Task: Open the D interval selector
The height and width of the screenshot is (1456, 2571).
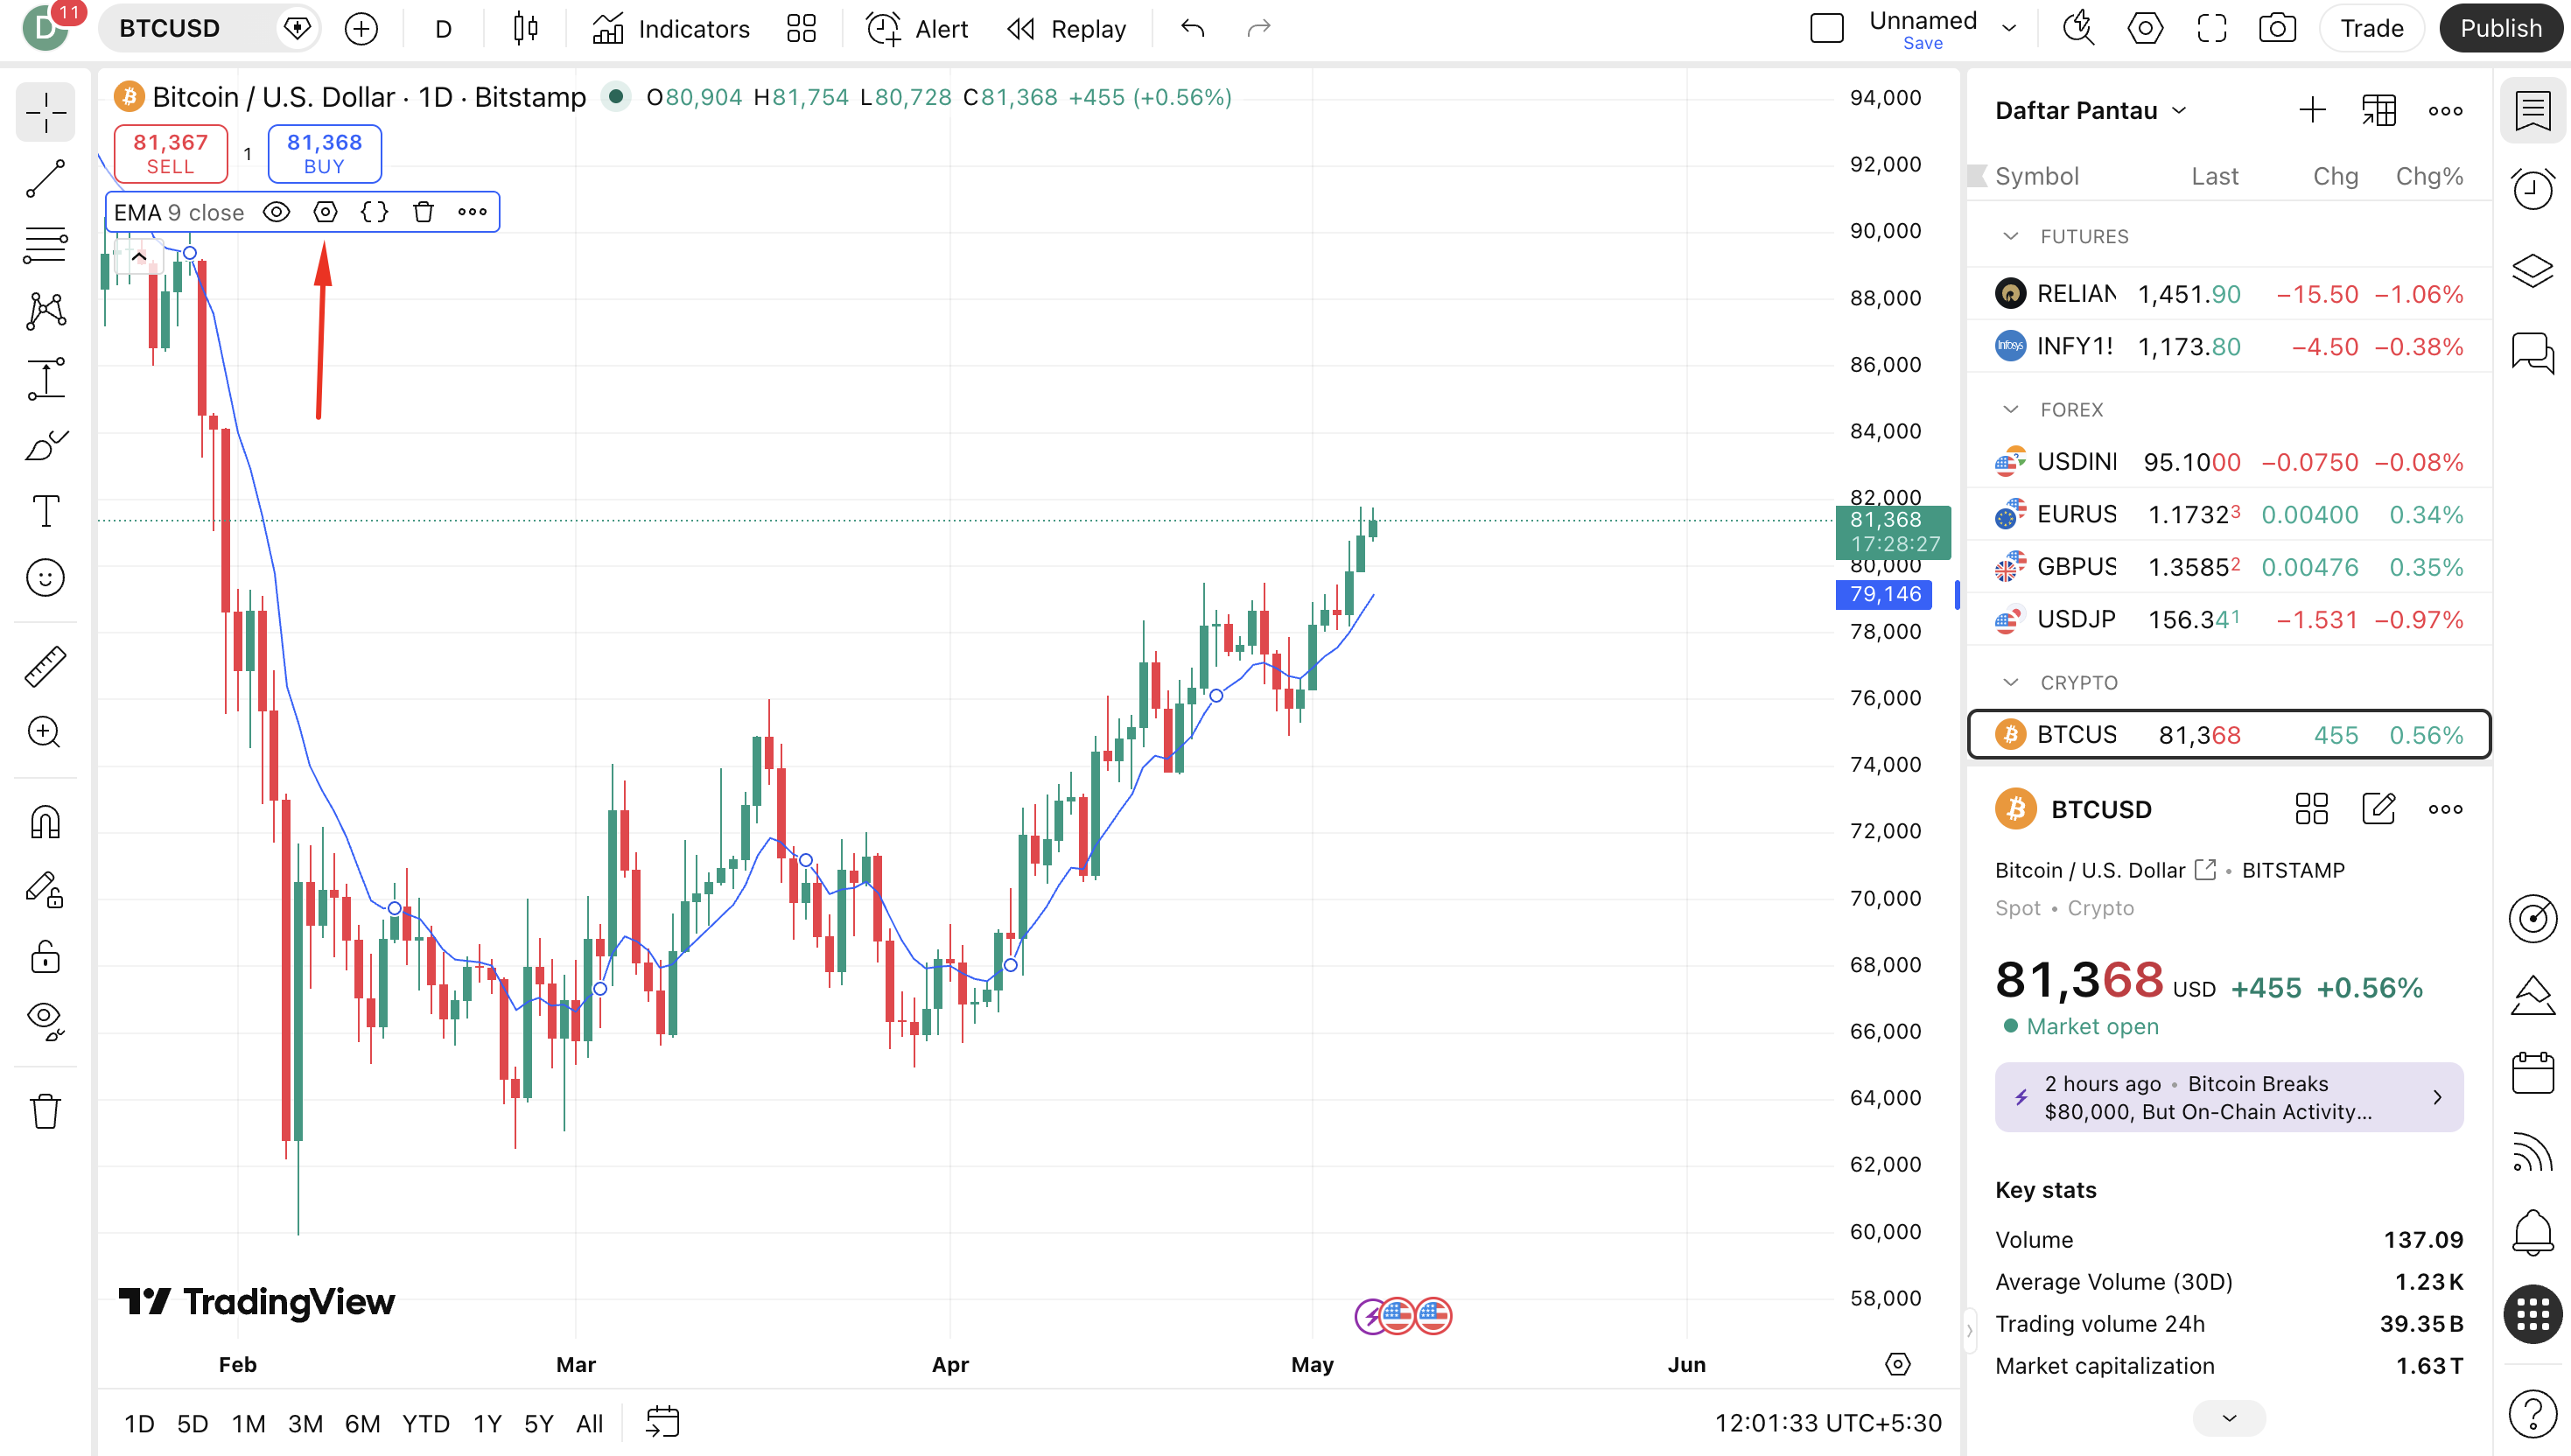Action: [443, 29]
